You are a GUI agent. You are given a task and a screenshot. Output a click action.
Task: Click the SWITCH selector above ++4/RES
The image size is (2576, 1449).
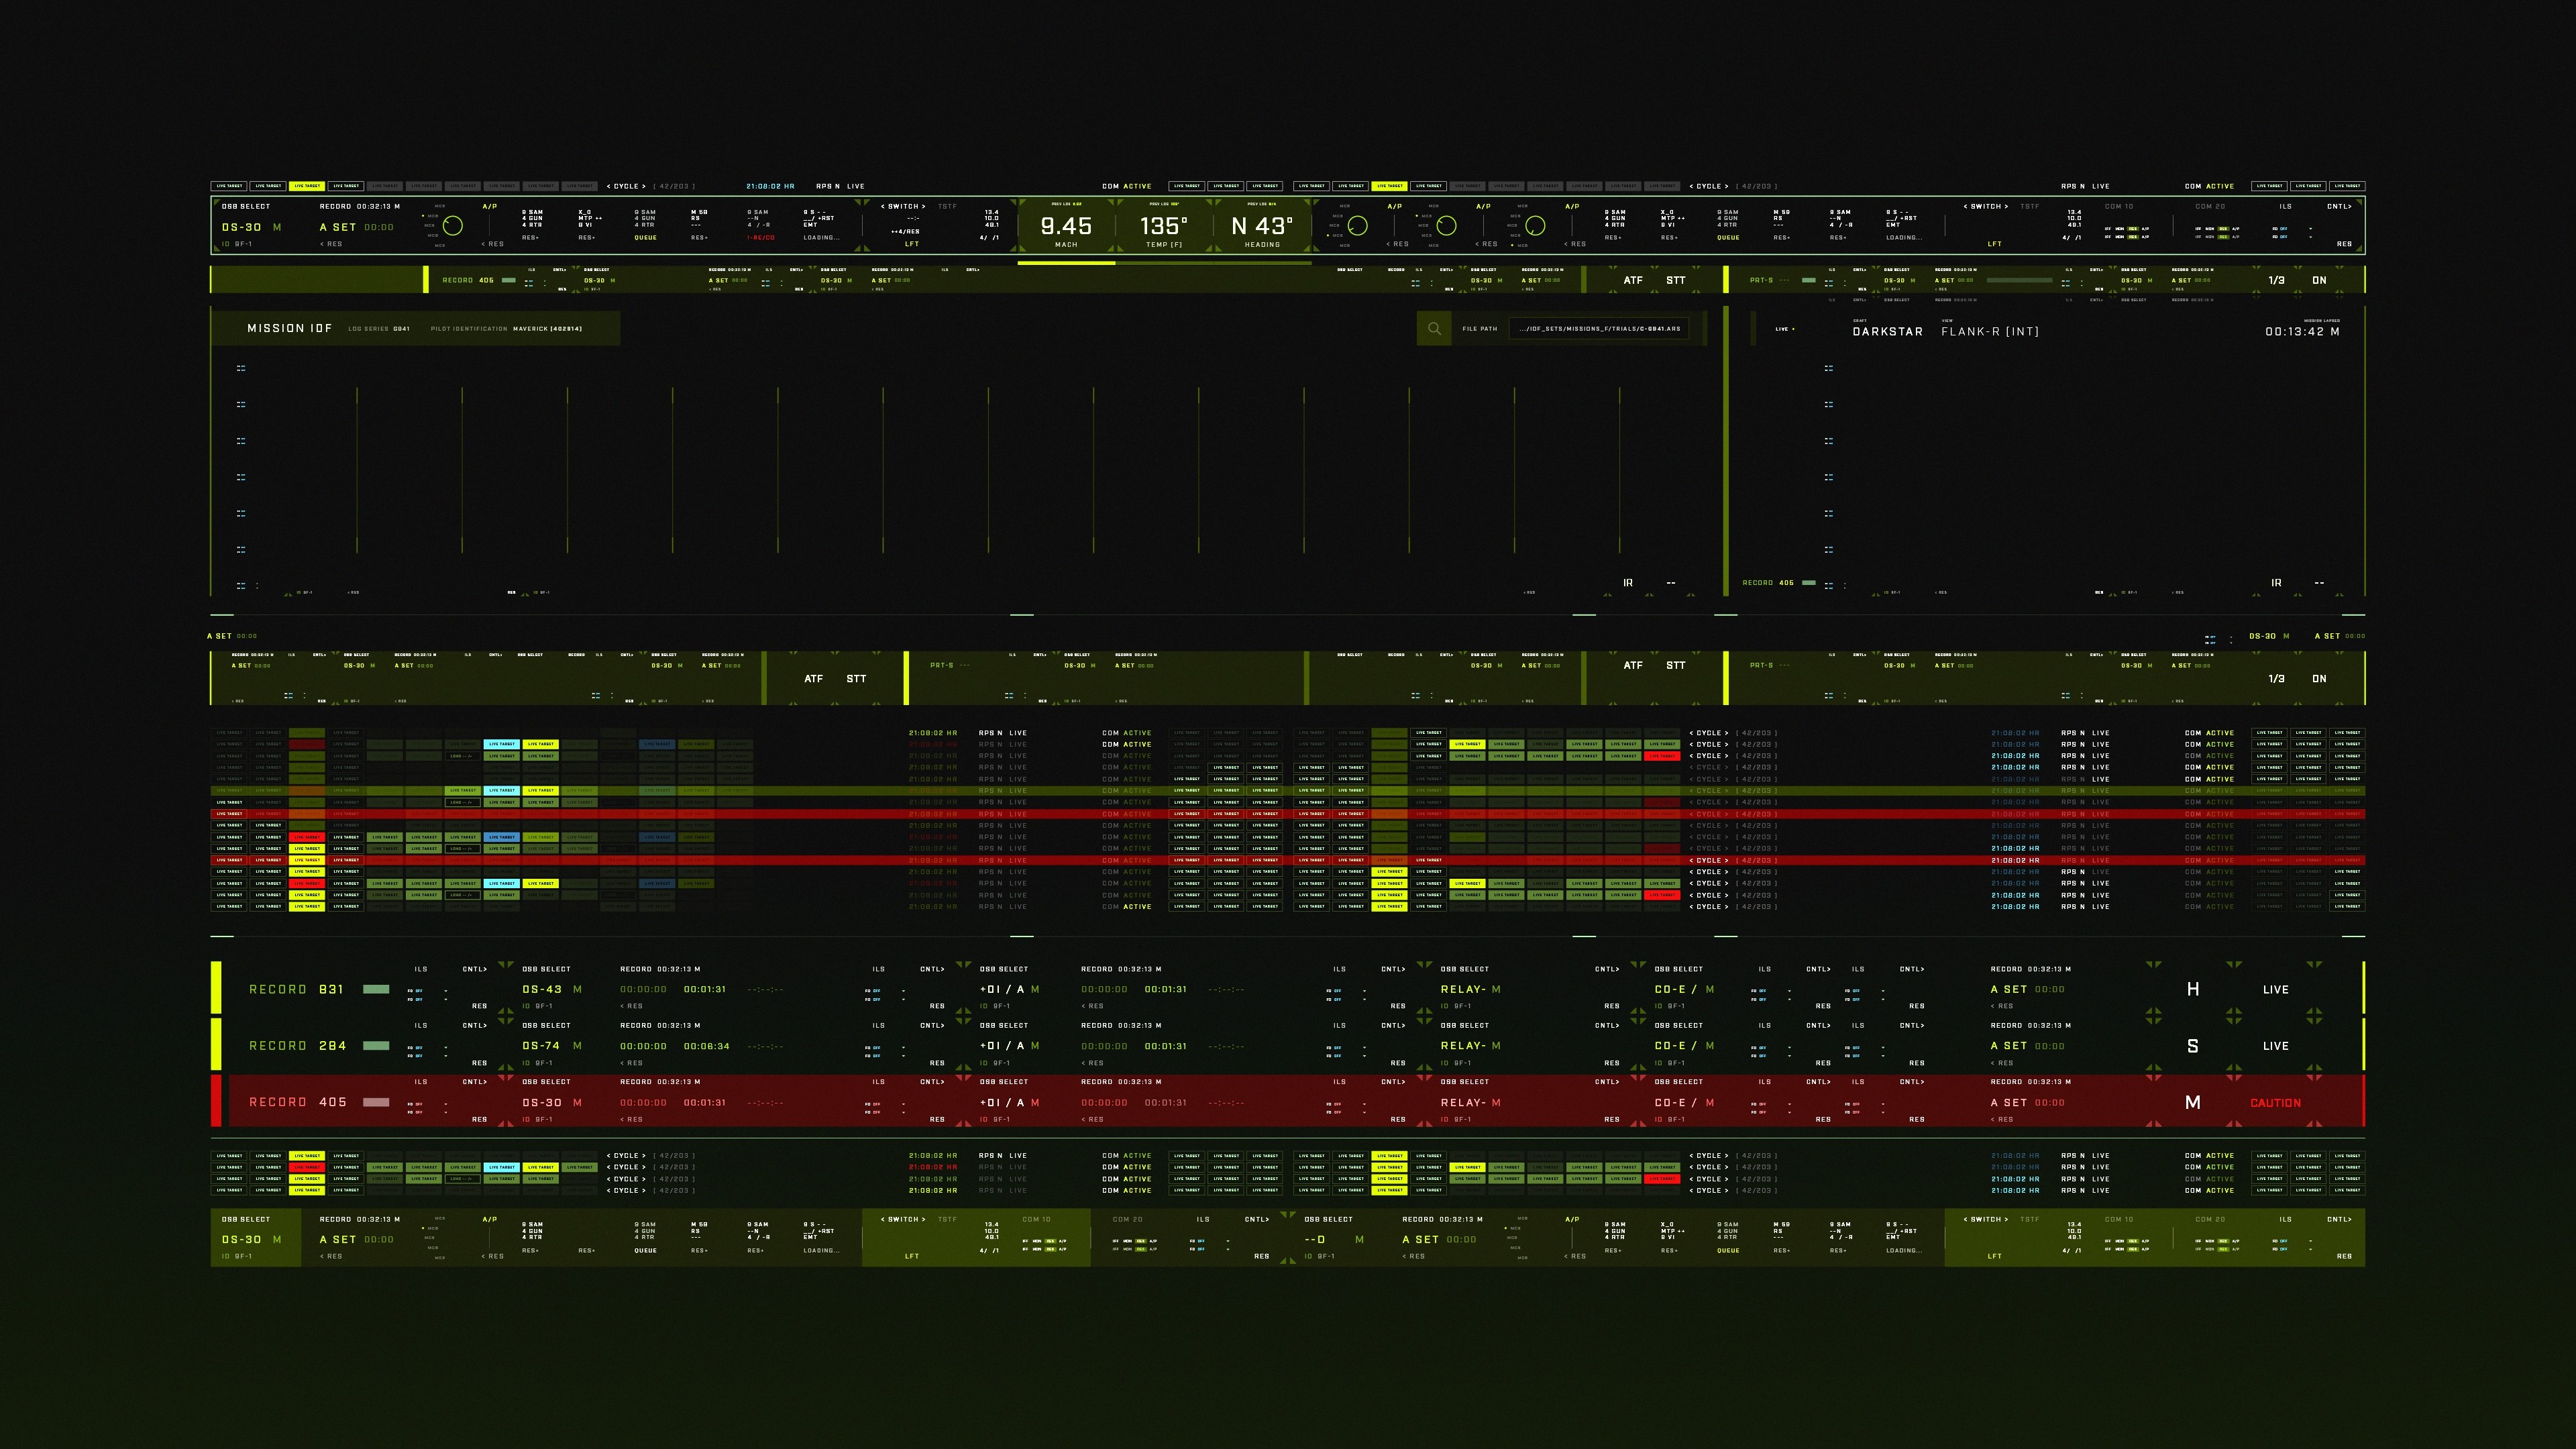pyautogui.click(x=903, y=207)
